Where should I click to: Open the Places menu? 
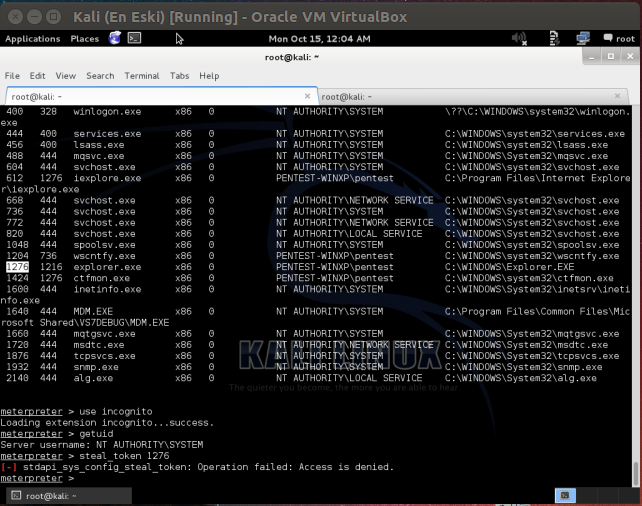pyautogui.click(x=85, y=39)
